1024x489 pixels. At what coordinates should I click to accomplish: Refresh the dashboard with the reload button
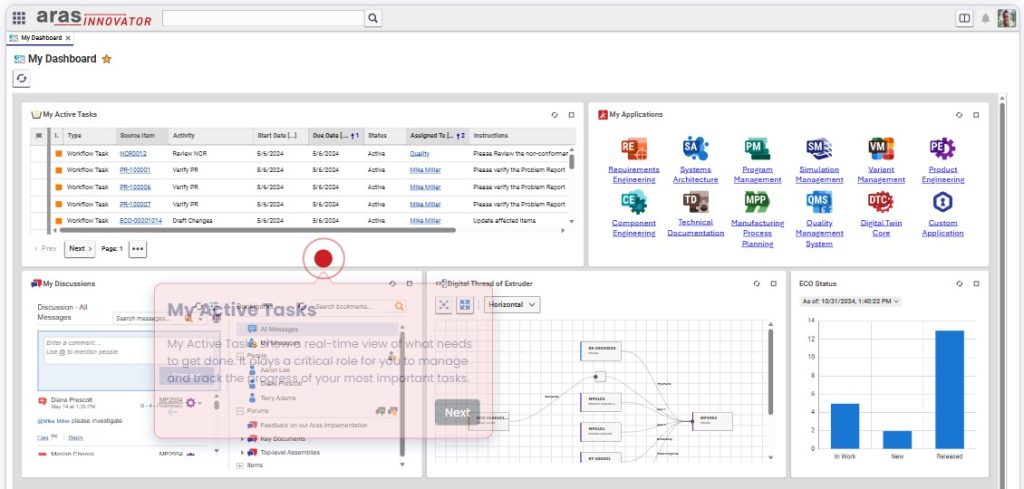pos(22,78)
